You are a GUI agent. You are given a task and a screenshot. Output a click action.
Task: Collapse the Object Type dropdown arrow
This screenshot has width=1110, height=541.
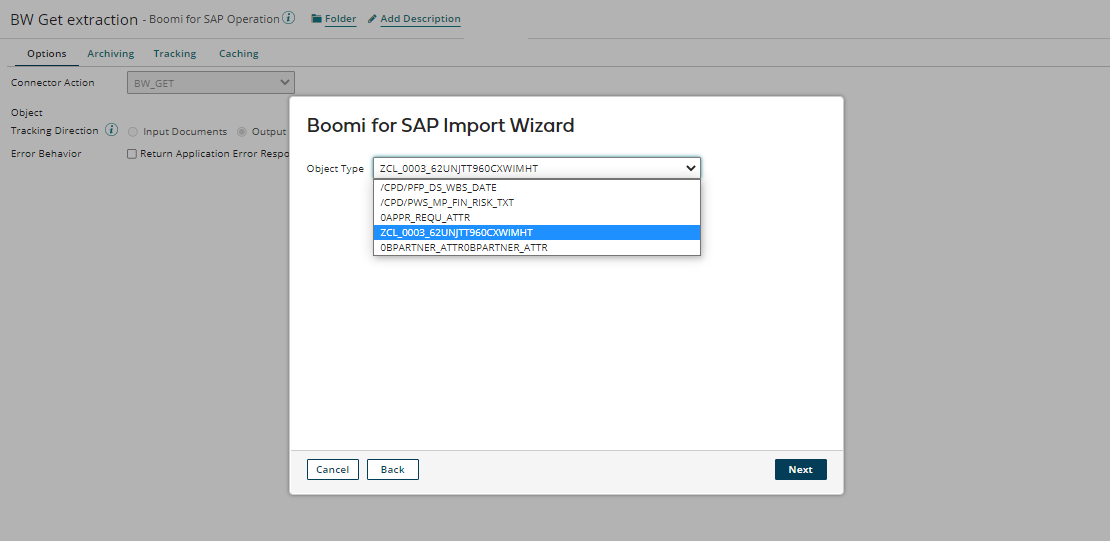pyautogui.click(x=690, y=169)
